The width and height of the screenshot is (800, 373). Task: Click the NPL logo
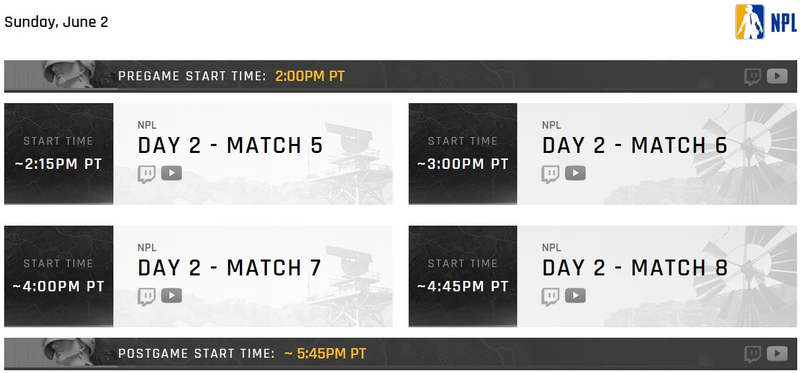click(765, 22)
